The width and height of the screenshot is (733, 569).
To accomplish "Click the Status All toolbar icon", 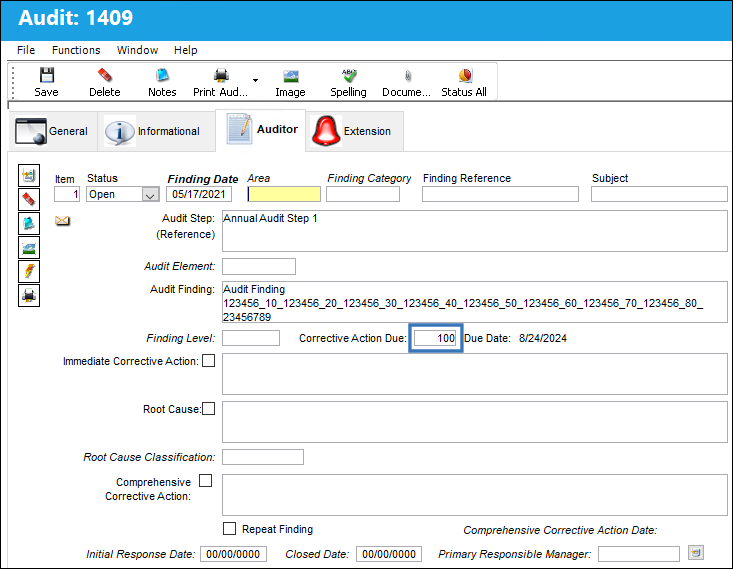I will tap(465, 75).
